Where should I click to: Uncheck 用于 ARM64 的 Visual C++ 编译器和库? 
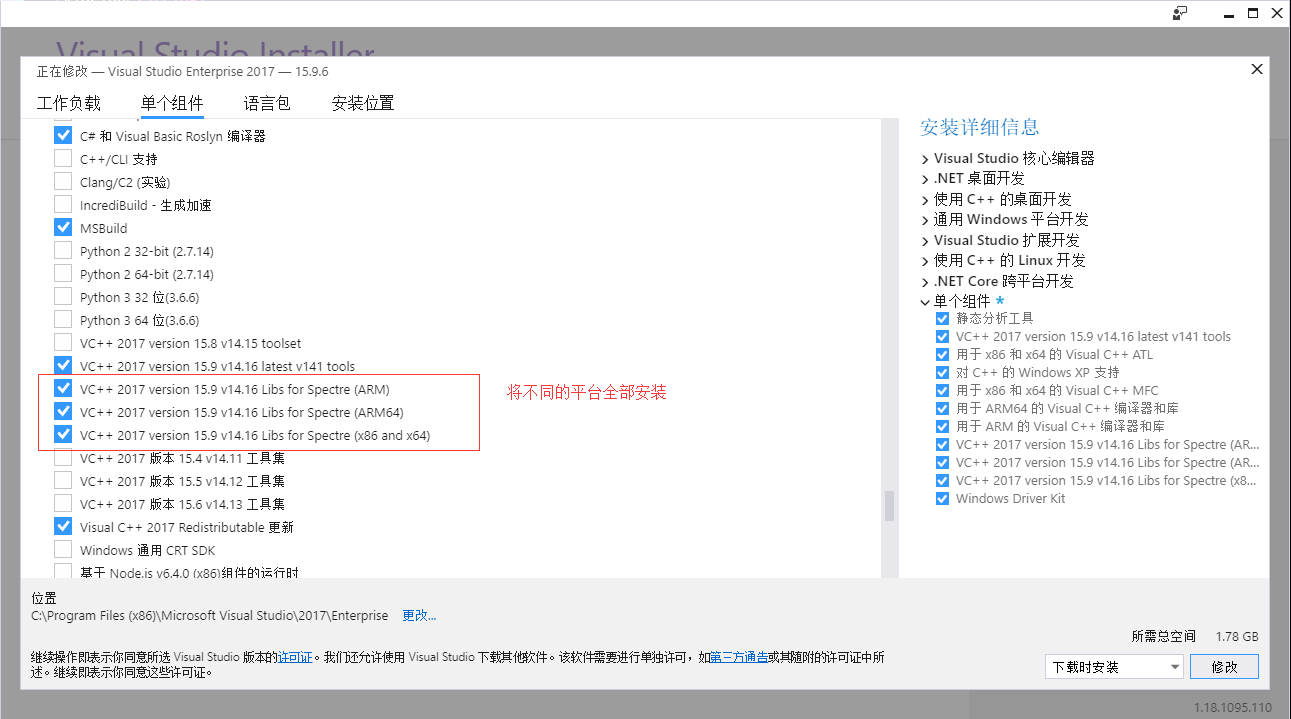click(x=942, y=409)
